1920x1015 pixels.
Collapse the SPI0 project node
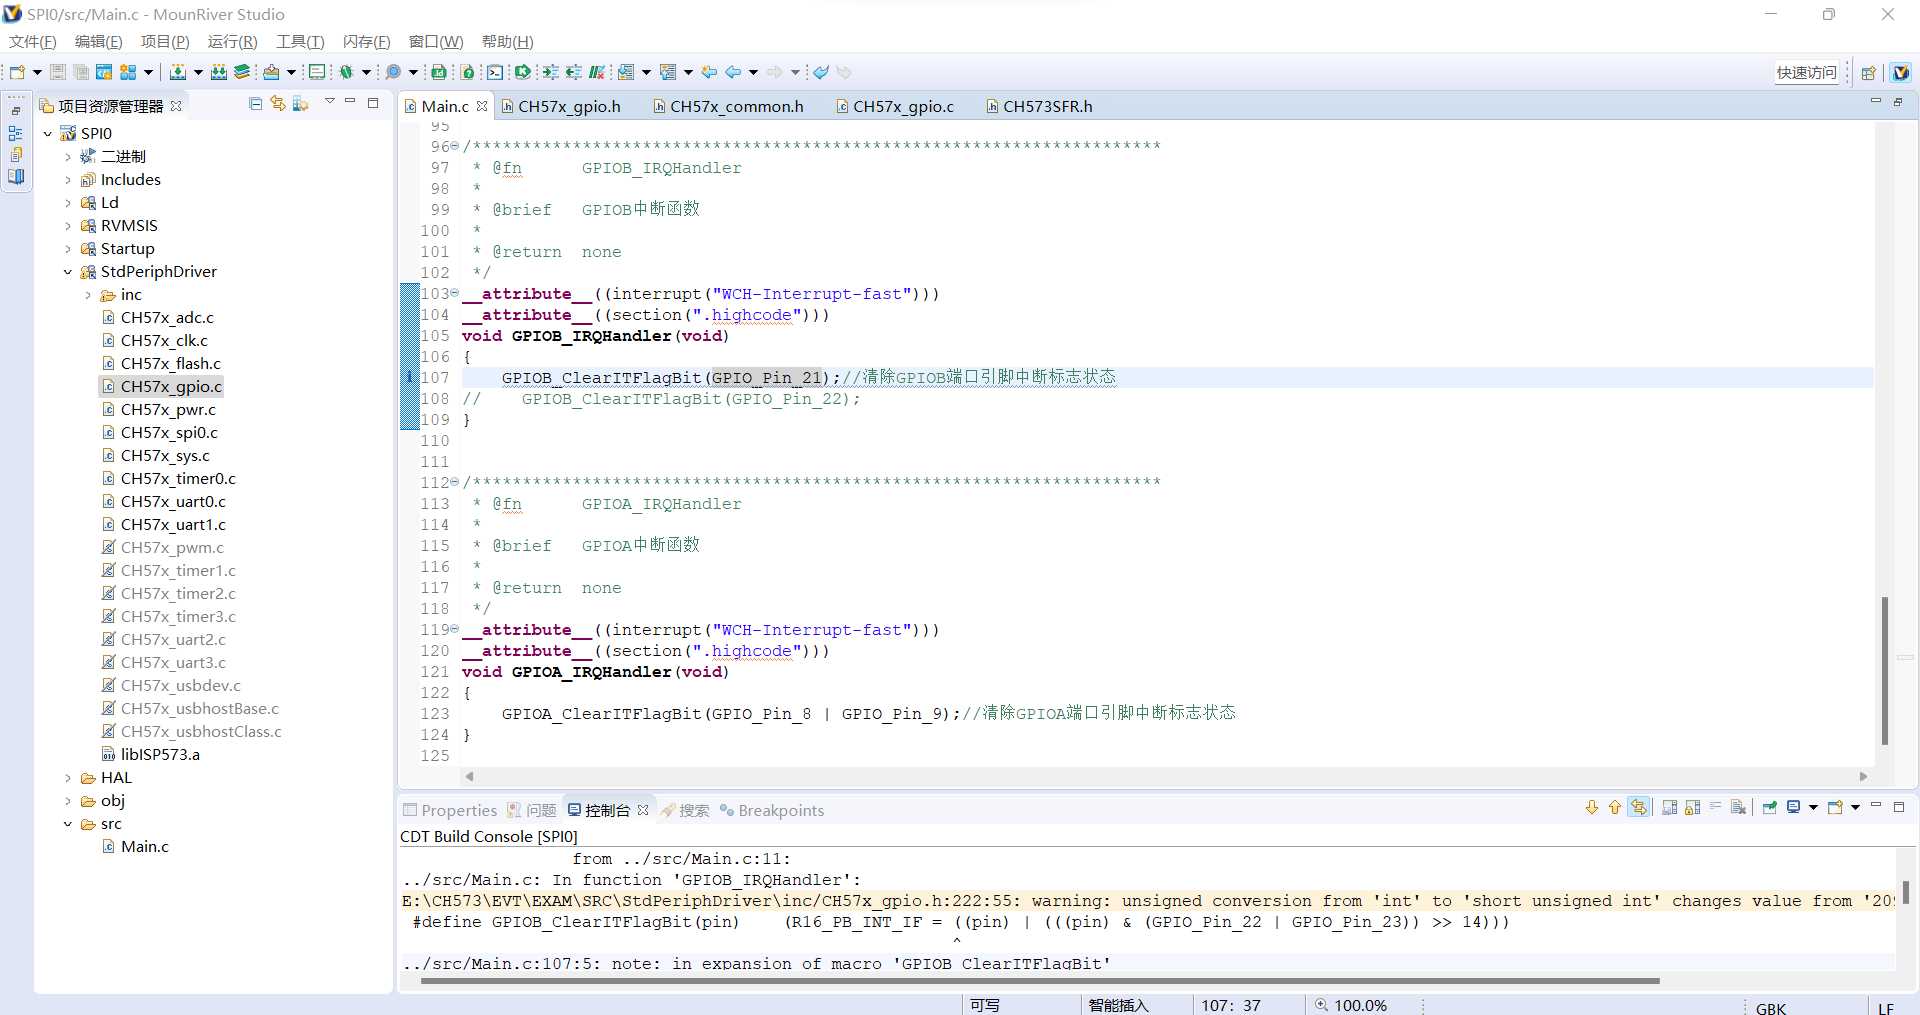(x=47, y=133)
